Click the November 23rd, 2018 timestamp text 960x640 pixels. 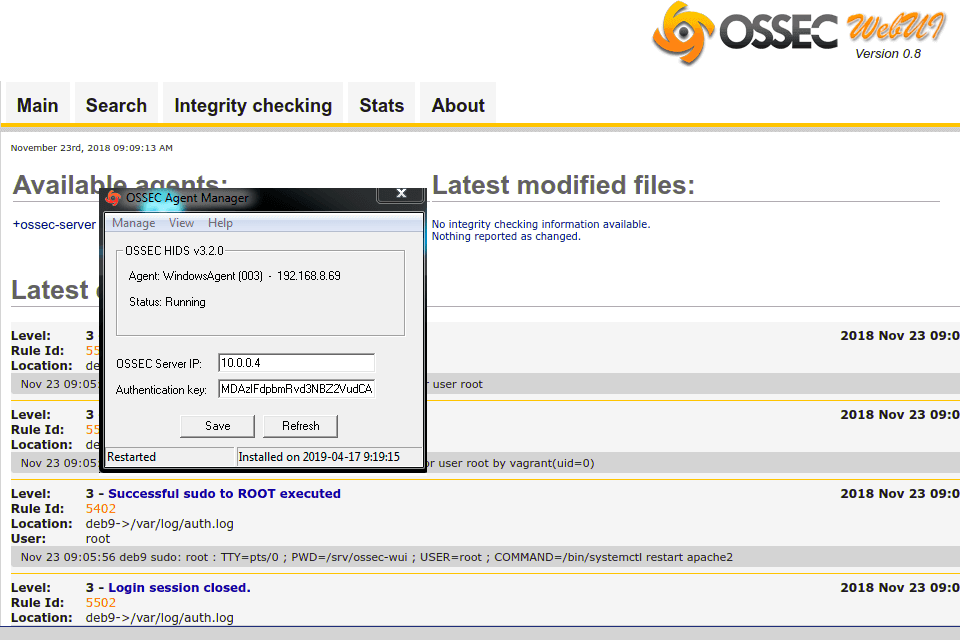coord(92,148)
